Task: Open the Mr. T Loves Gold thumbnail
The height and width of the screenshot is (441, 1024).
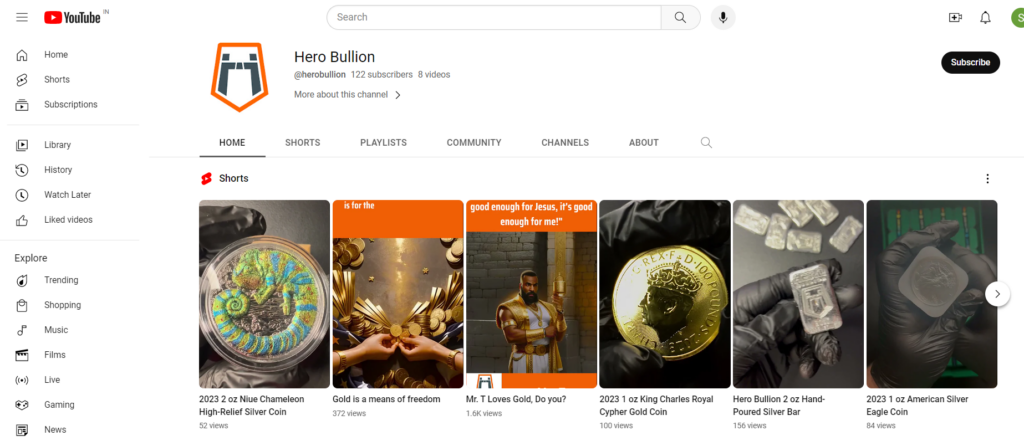Action: tap(531, 294)
